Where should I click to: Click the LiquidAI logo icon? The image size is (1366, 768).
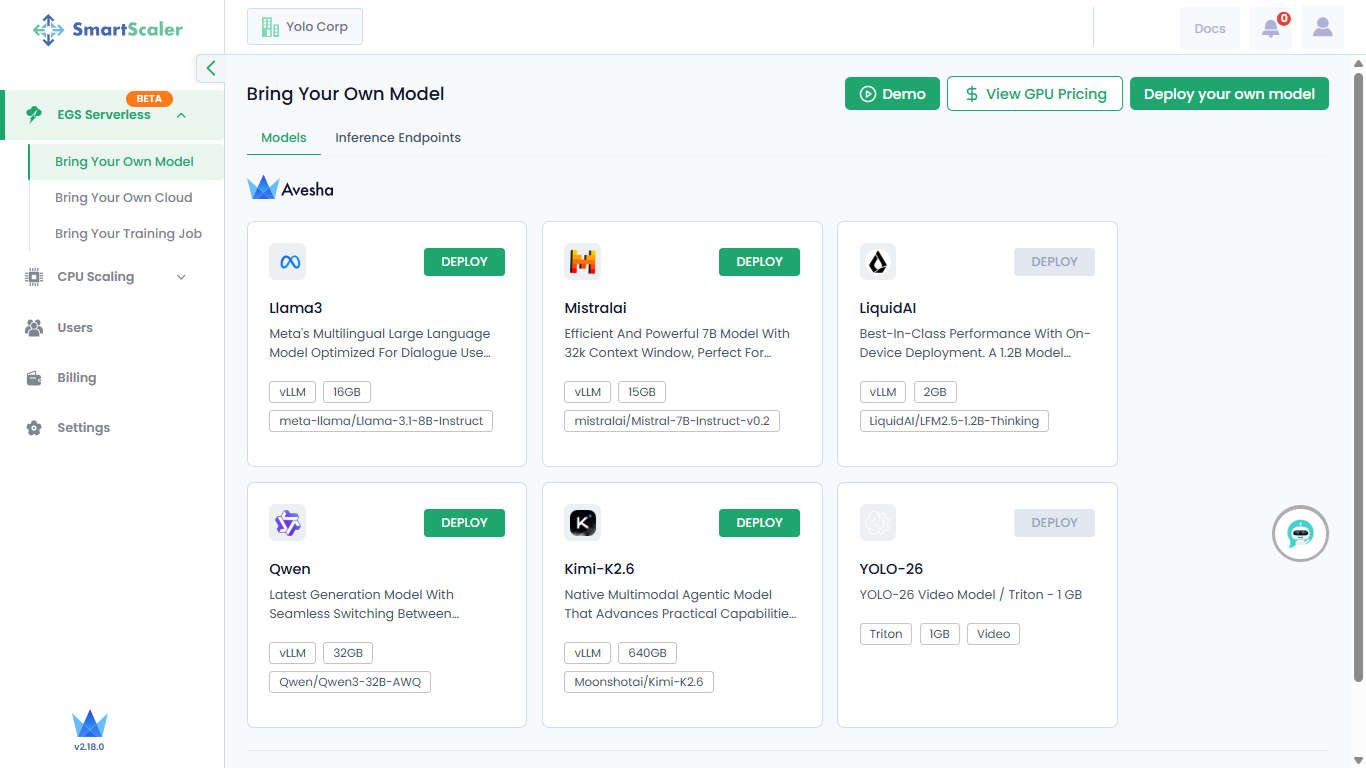click(878, 262)
